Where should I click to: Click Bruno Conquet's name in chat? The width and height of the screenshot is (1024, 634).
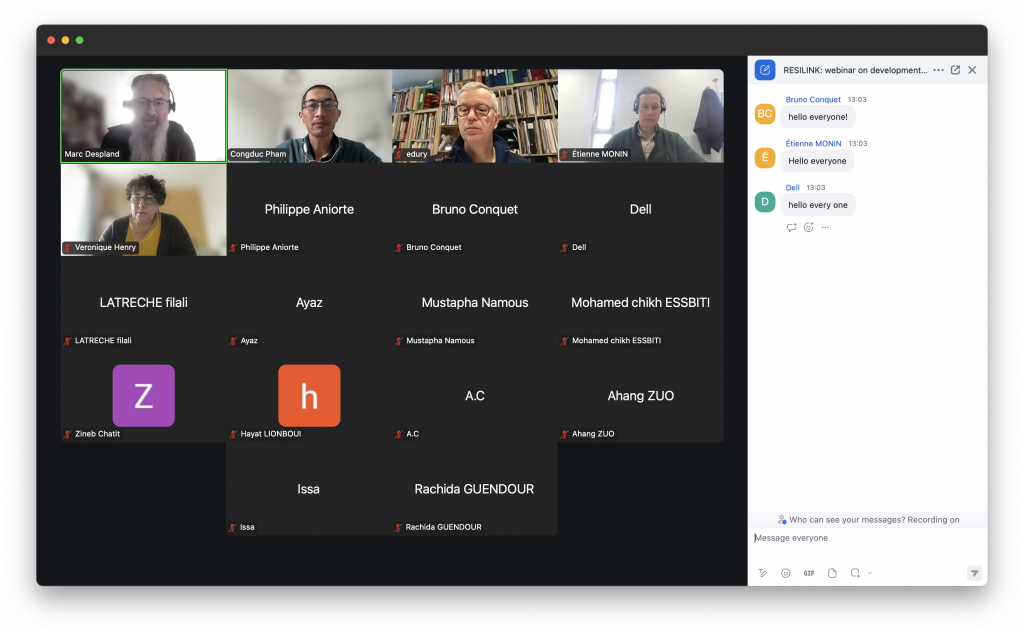pyautogui.click(x=813, y=100)
